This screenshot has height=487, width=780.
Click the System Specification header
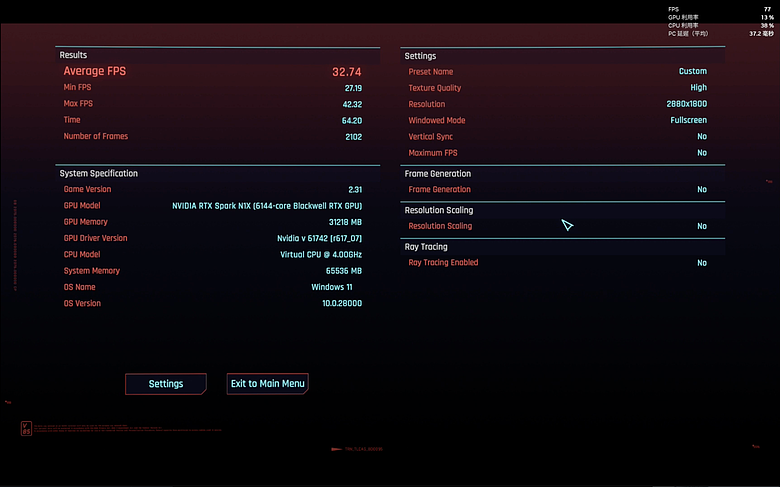pyautogui.click(x=98, y=174)
